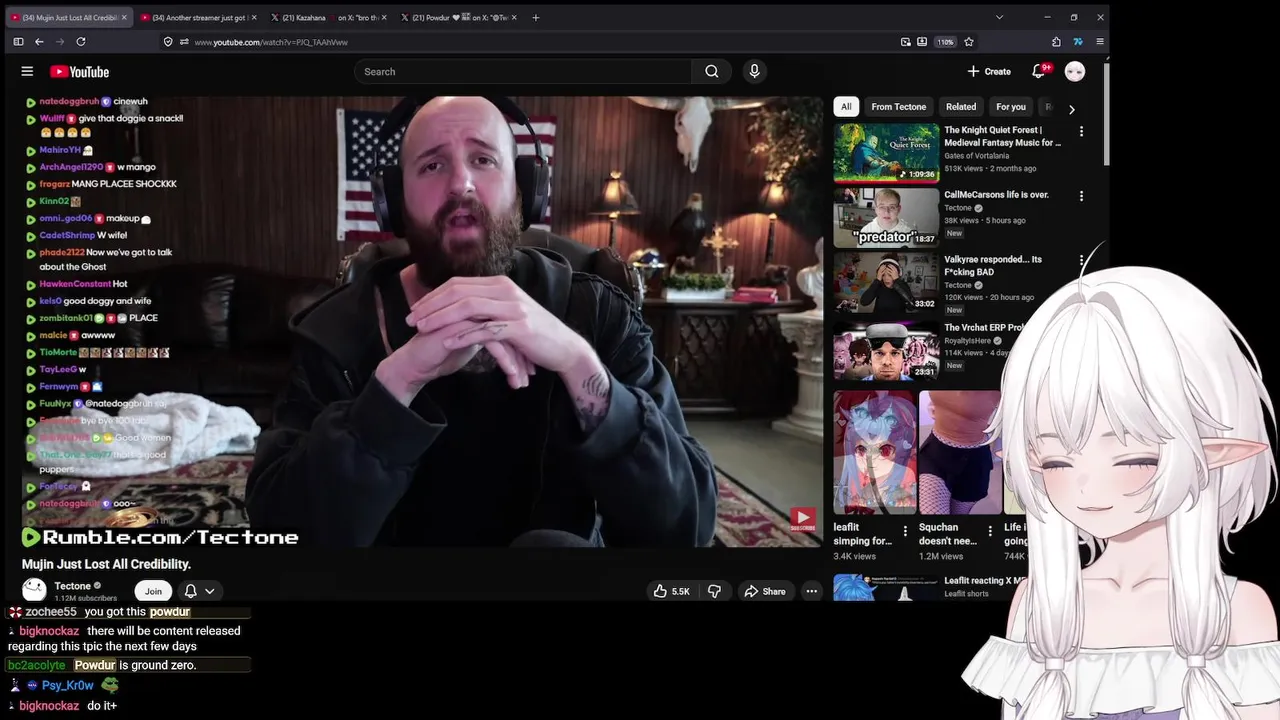Open more actions ellipsis under the video

[812, 591]
